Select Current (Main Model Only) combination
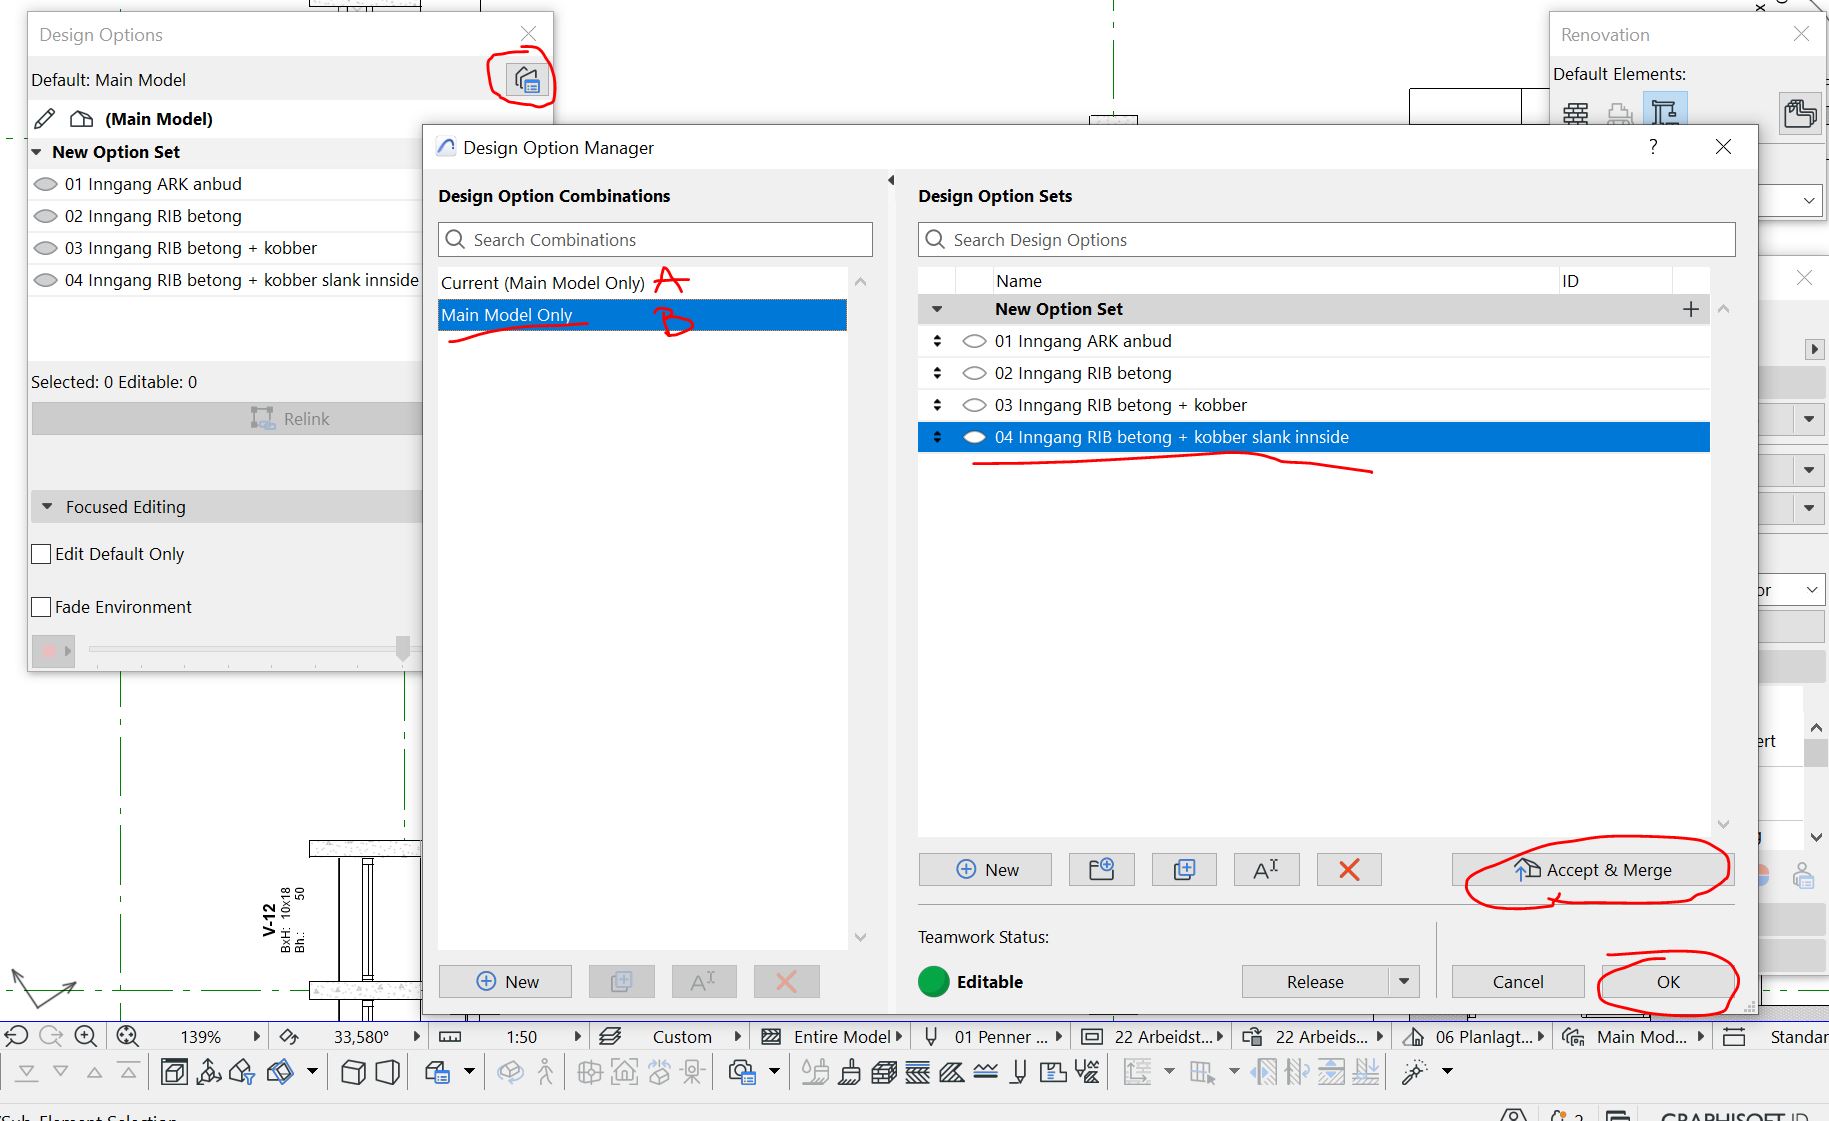The width and height of the screenshot is (1829, 1121). point(543,283)
